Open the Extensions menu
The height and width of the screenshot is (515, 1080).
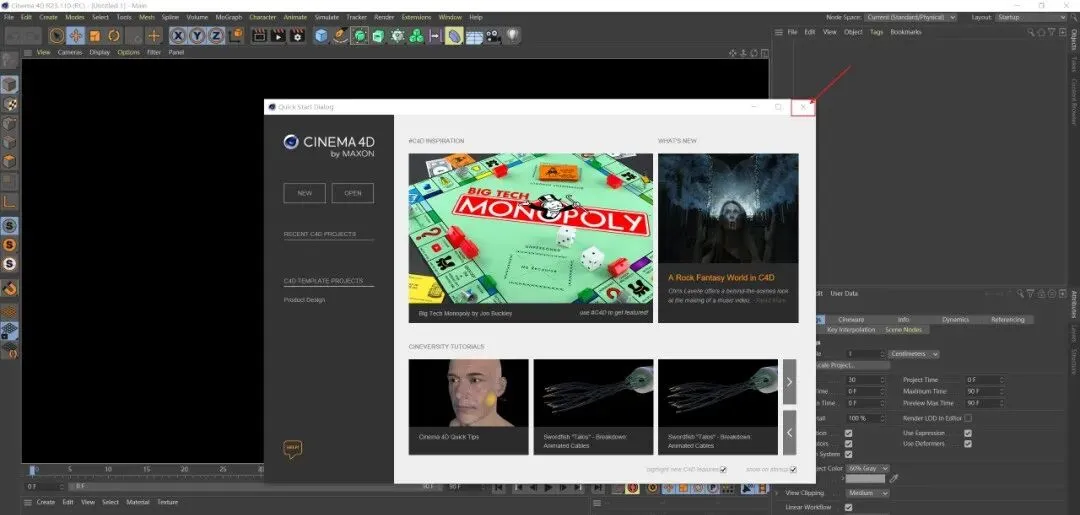tap(416, 17)
